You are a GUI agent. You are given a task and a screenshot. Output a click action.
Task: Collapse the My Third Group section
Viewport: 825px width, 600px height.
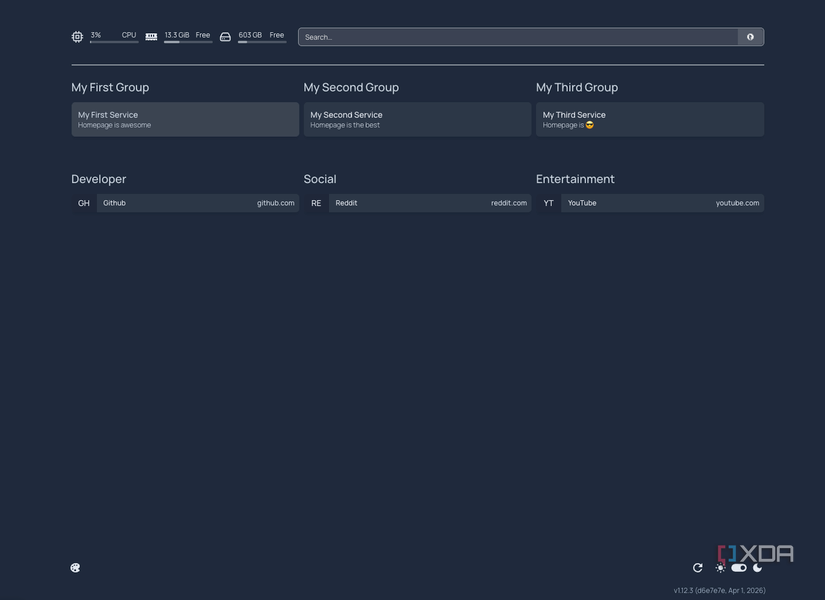point(577,87)
